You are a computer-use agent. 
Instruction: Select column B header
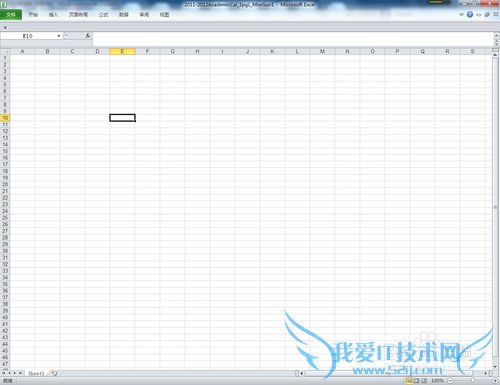[x=47, y=51]
